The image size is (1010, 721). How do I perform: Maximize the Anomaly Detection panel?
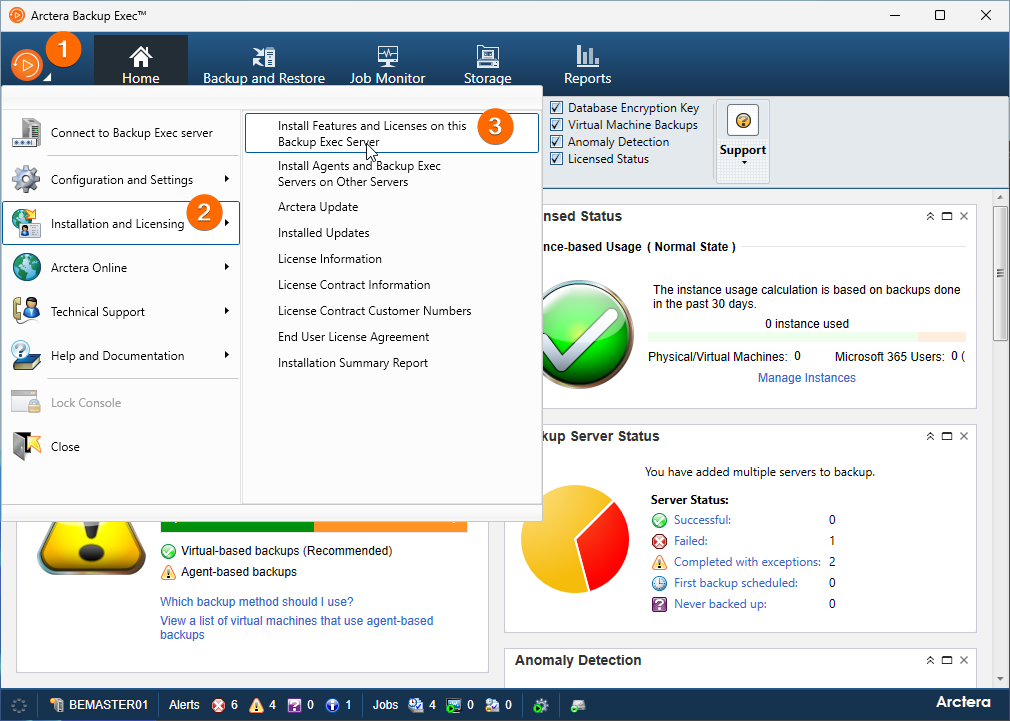(x=947, y=660)
